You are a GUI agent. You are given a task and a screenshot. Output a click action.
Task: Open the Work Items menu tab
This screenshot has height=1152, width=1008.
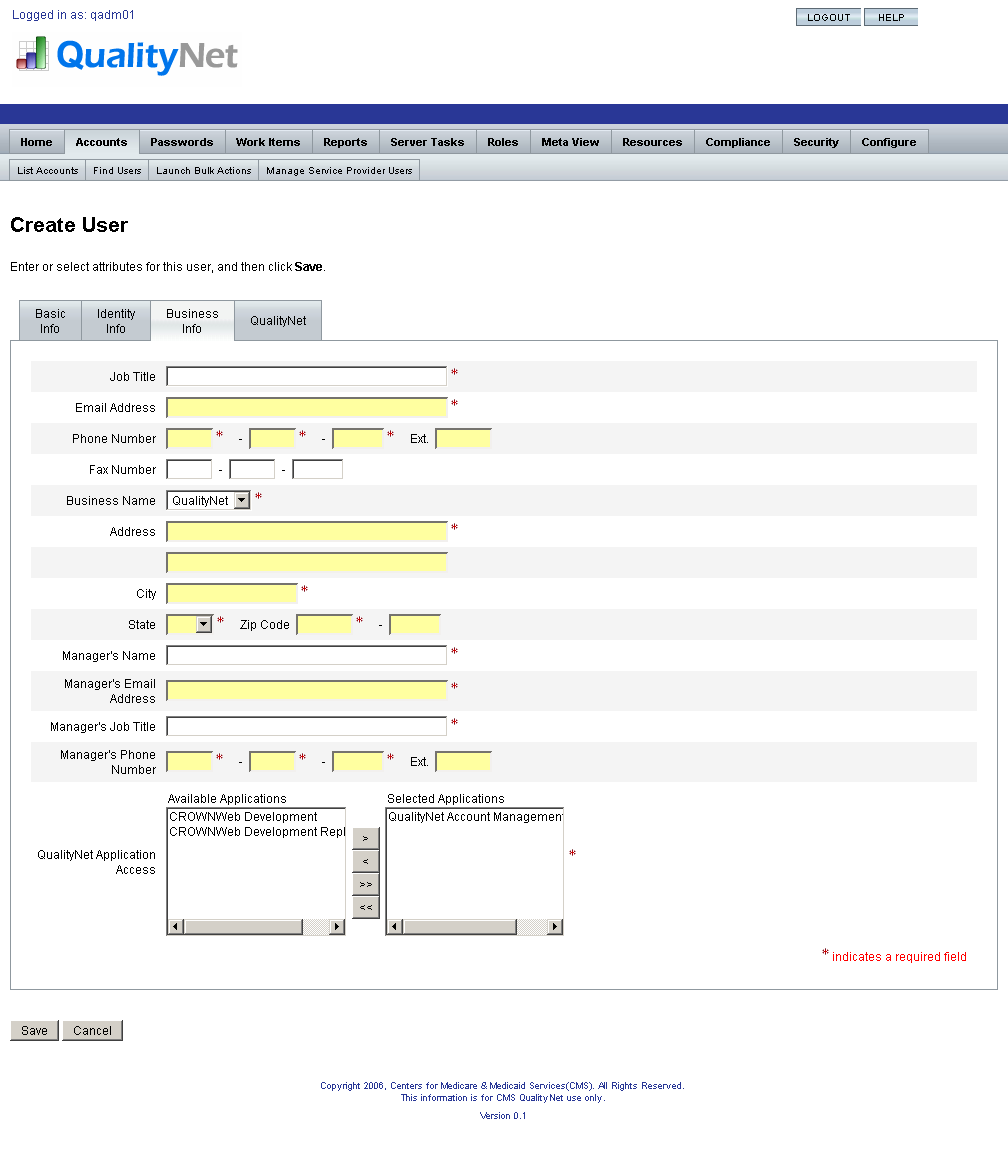click(268, 142)
